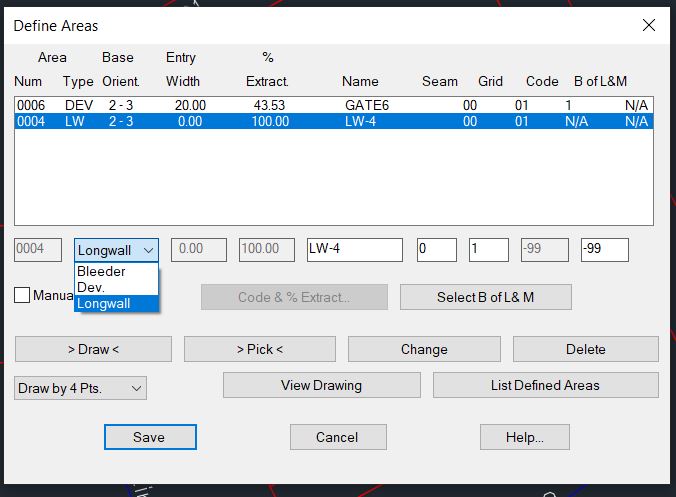
Task: Save the defined areas
Action: pos(150,437)
